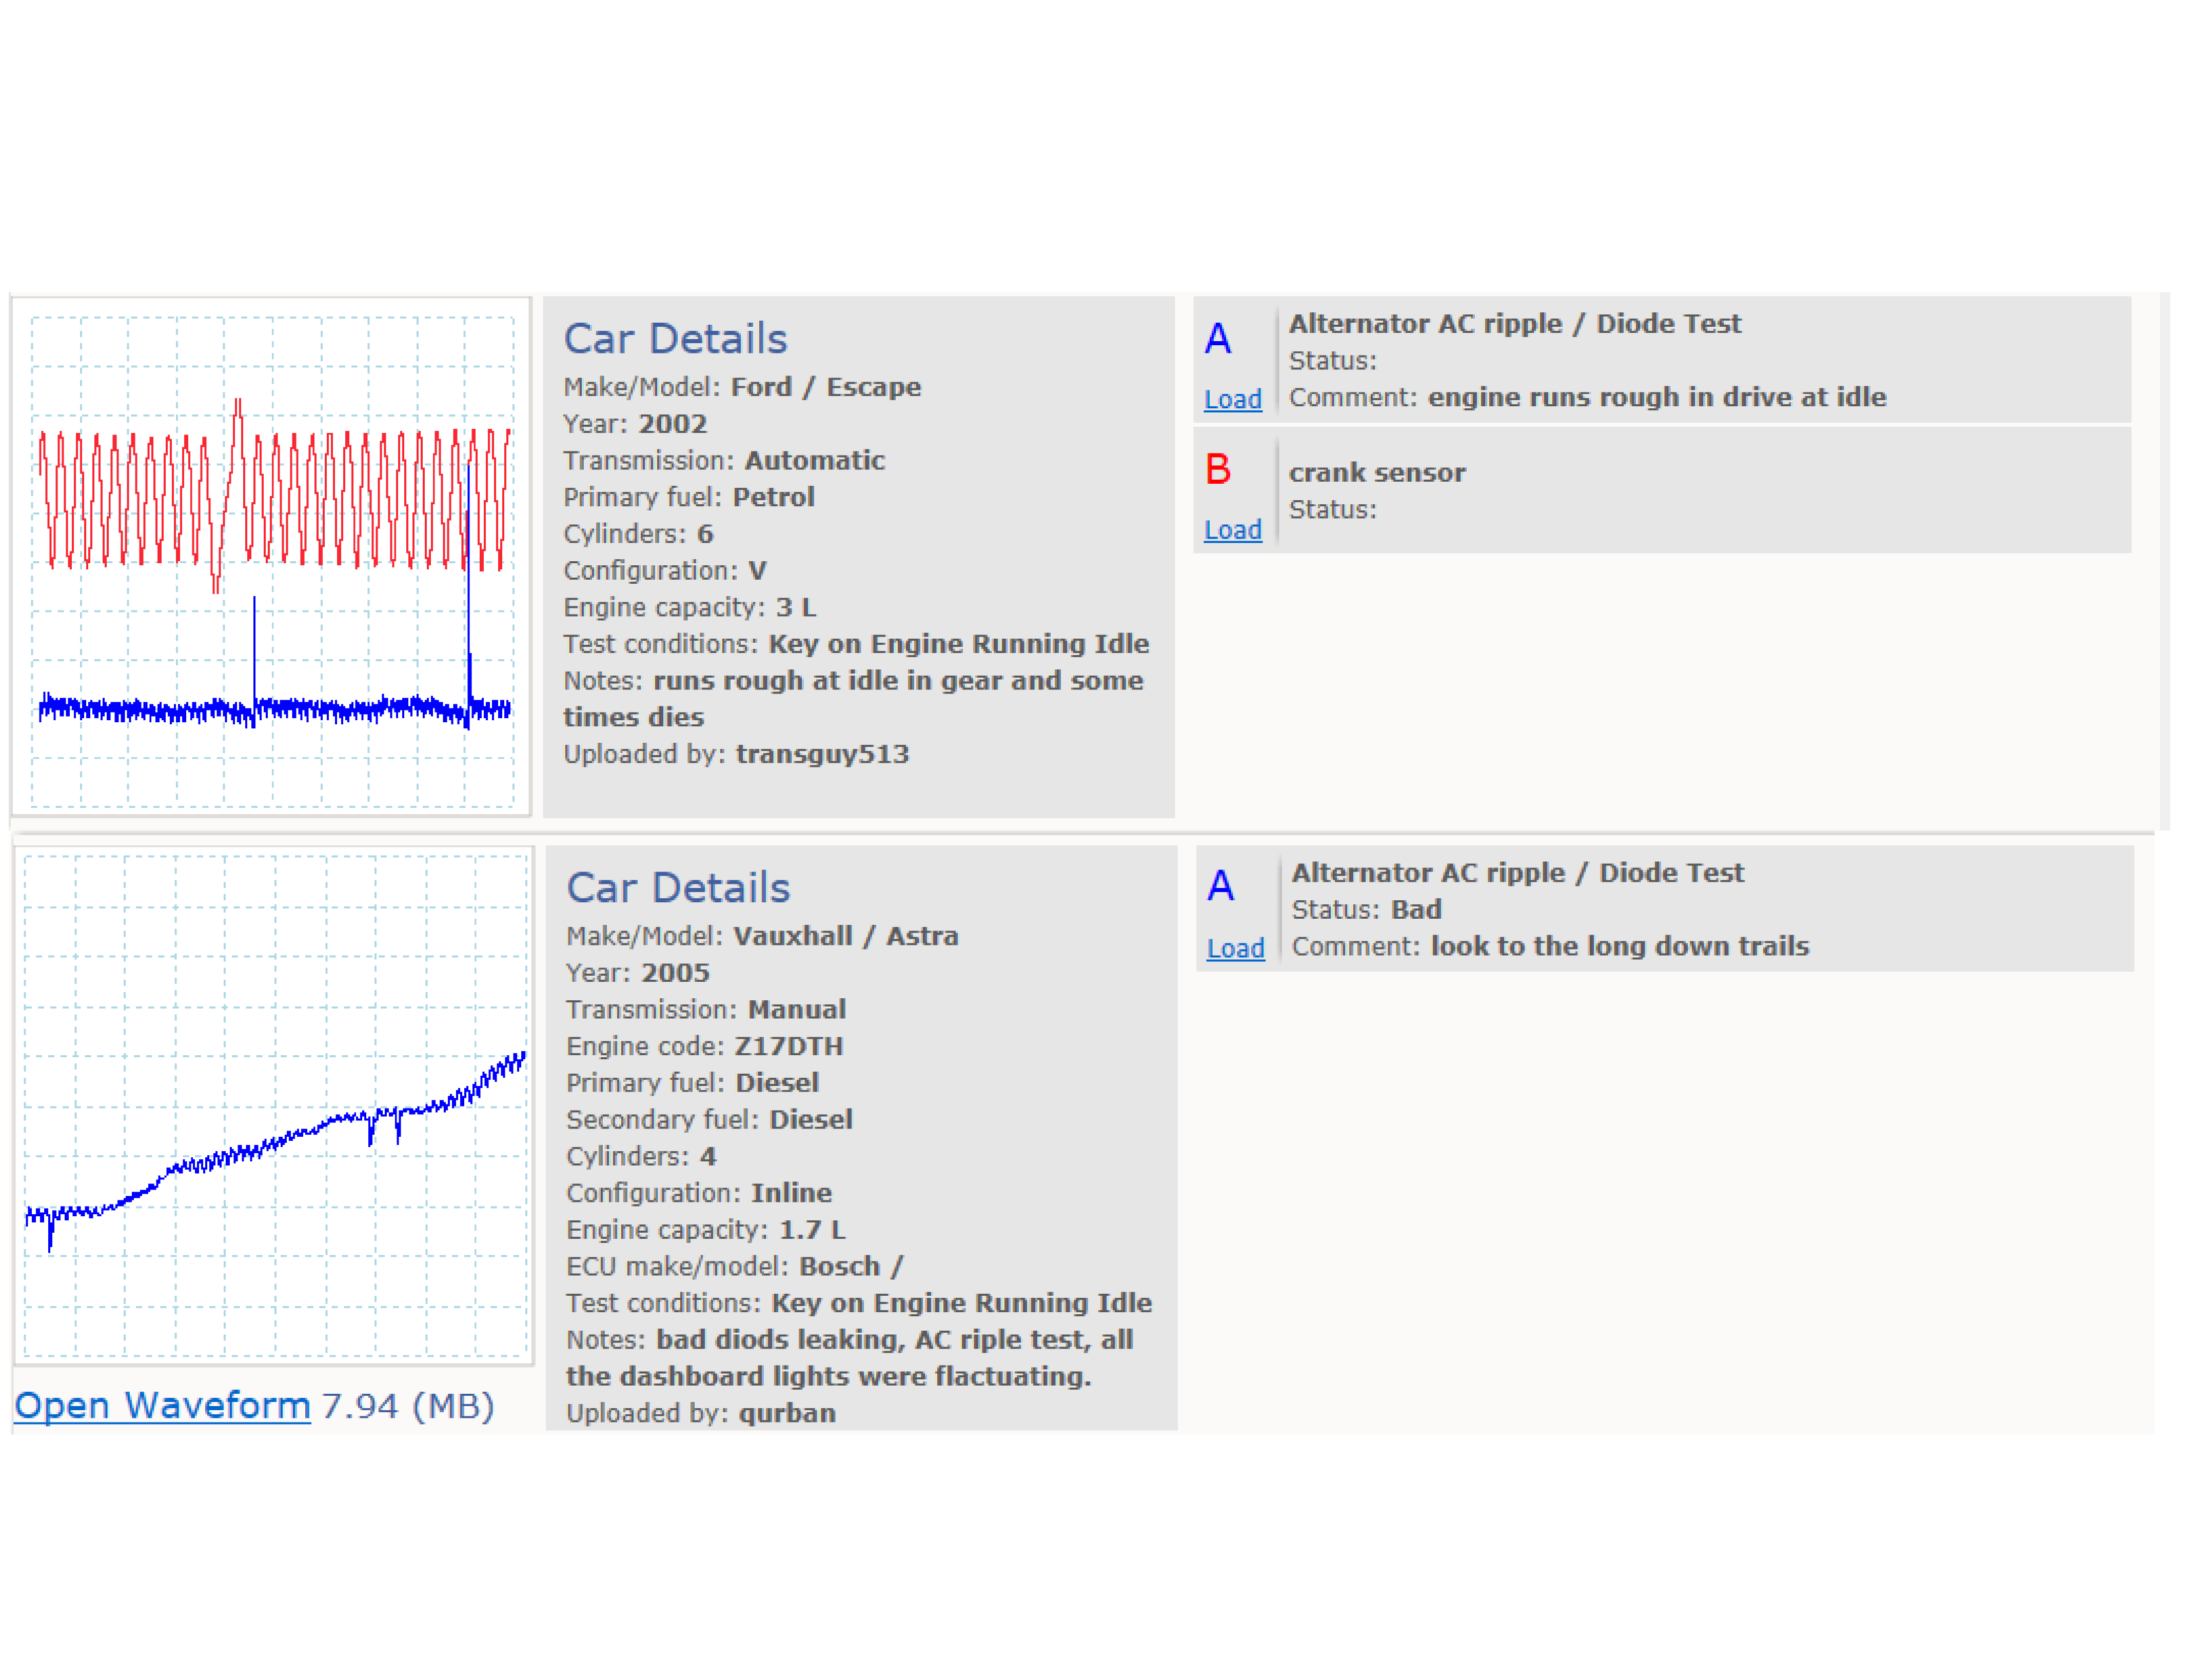The width and height of the screenshot is (2189, 1680).
Task: Select comment 'look to the long down trails'
Action: coord(1620,946)
